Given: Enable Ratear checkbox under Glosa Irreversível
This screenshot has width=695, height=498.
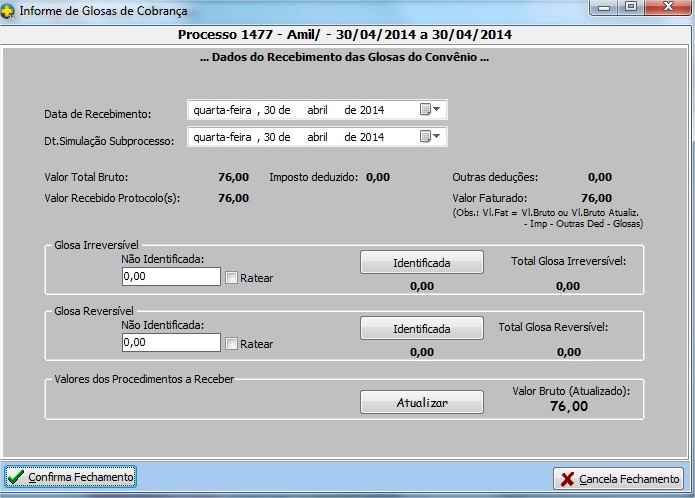Looking at the screenshot, I should [232, 278].
